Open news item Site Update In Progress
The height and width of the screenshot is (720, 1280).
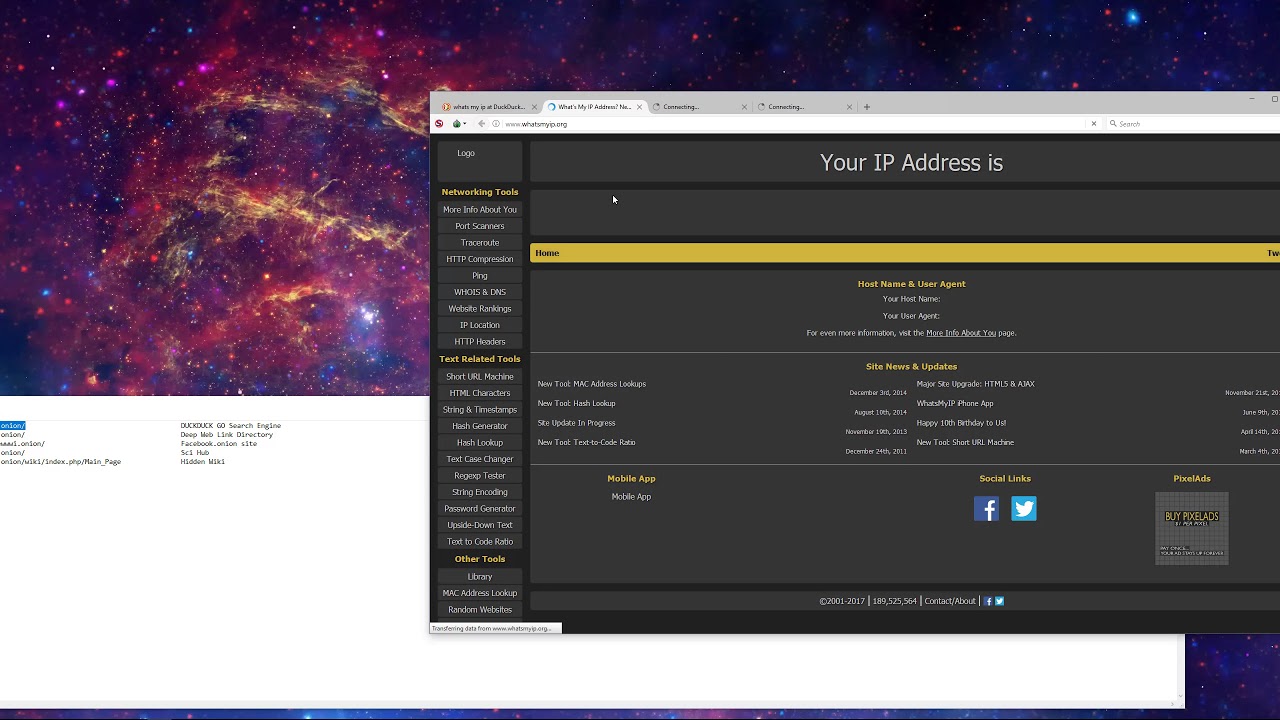click(577, 423)
